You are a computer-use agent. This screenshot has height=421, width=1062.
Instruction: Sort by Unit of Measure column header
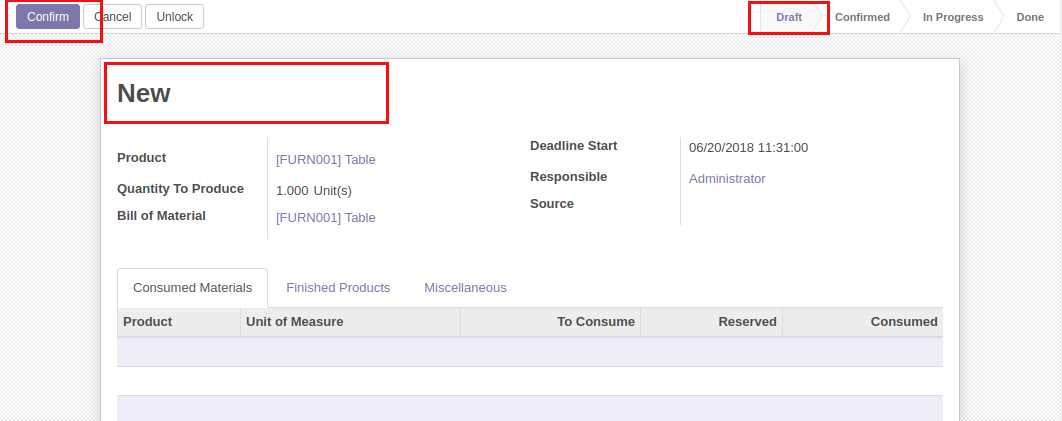coord(294,322)
